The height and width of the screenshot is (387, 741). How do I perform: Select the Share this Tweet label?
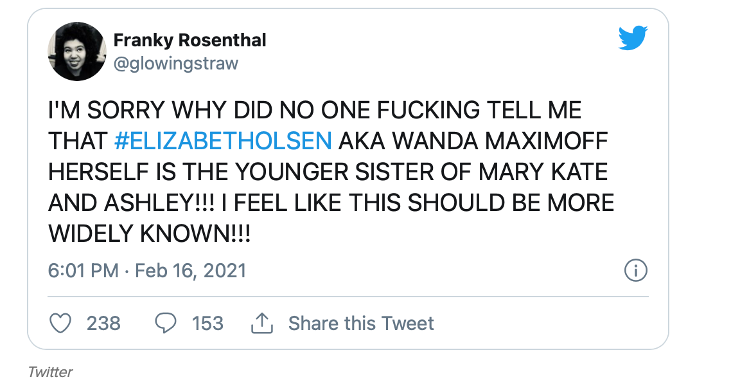click(361, 324)
